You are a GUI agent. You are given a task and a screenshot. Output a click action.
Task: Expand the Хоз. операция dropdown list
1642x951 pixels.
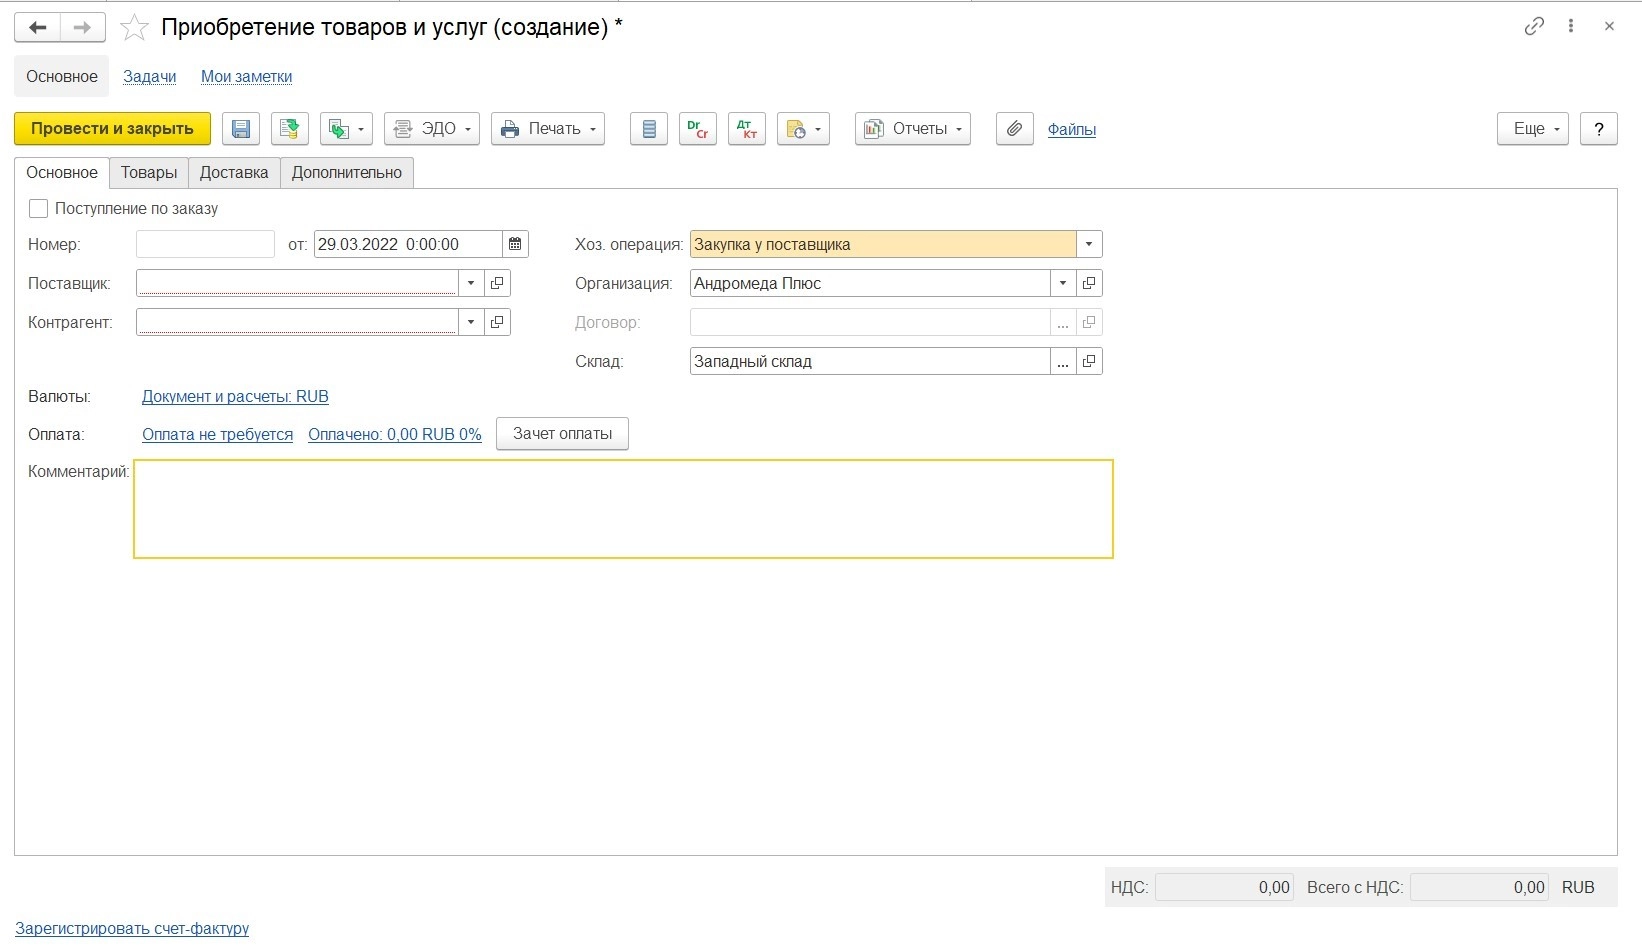[x=1089, y=244]
